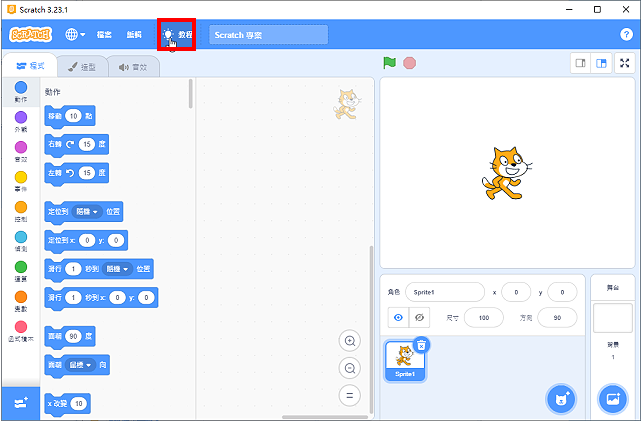The height and width of the screenshot is (423, 641).
Task: Open the 檔案 (File) menu
Action: [x=104, y=35]
